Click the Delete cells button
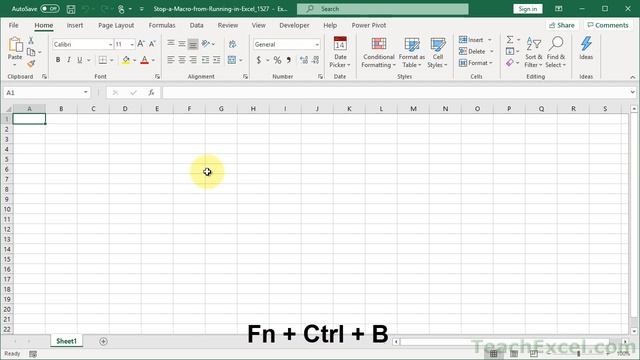This screenshot has width=640, height=360. coord(472,51)
